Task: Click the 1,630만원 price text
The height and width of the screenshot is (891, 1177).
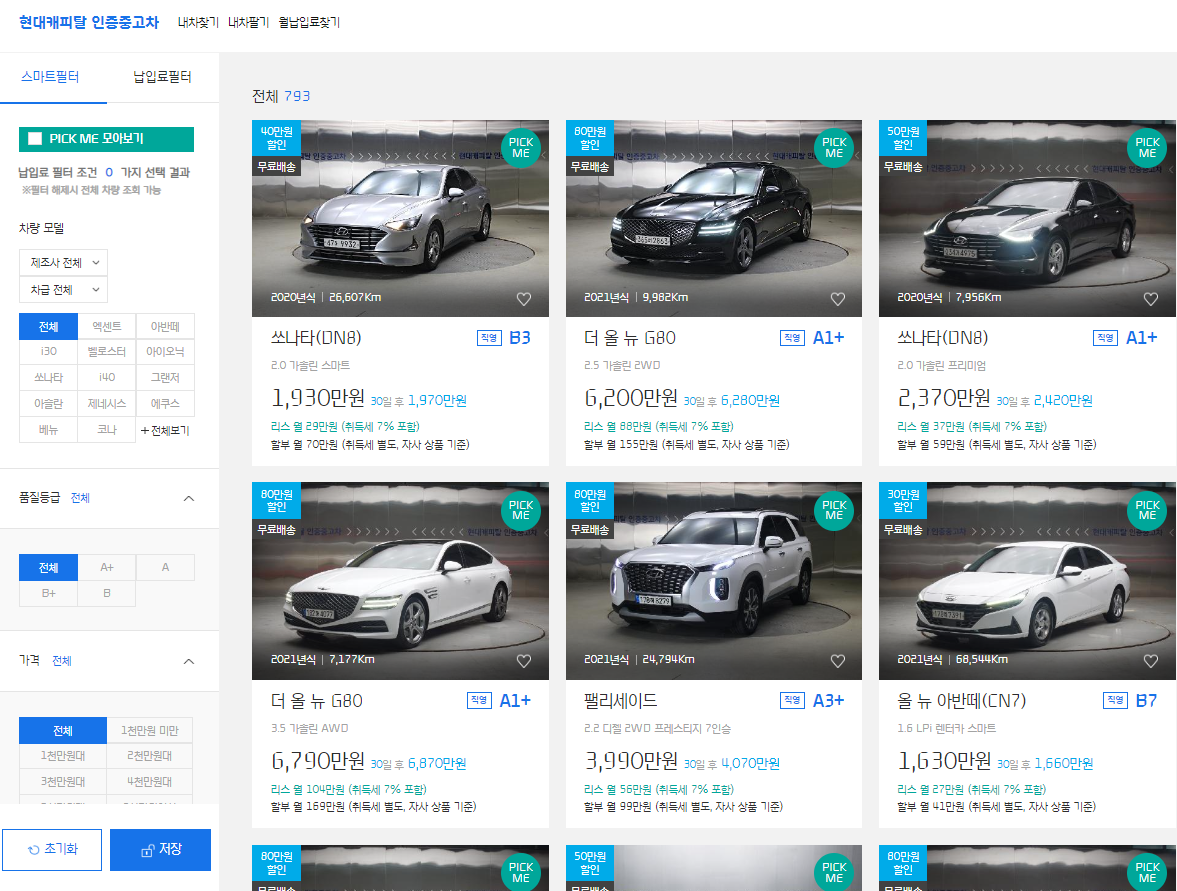Action: point(944,761)
